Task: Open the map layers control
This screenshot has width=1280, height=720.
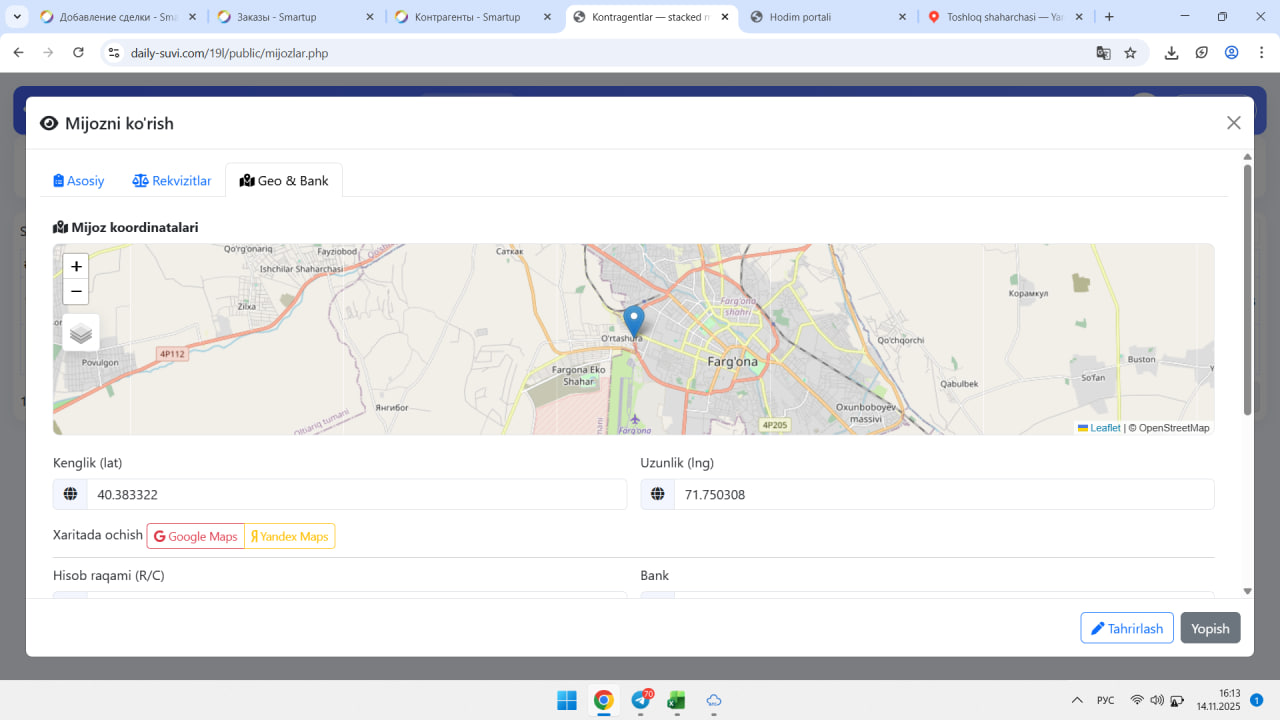Action: click(x=81, y=333)
